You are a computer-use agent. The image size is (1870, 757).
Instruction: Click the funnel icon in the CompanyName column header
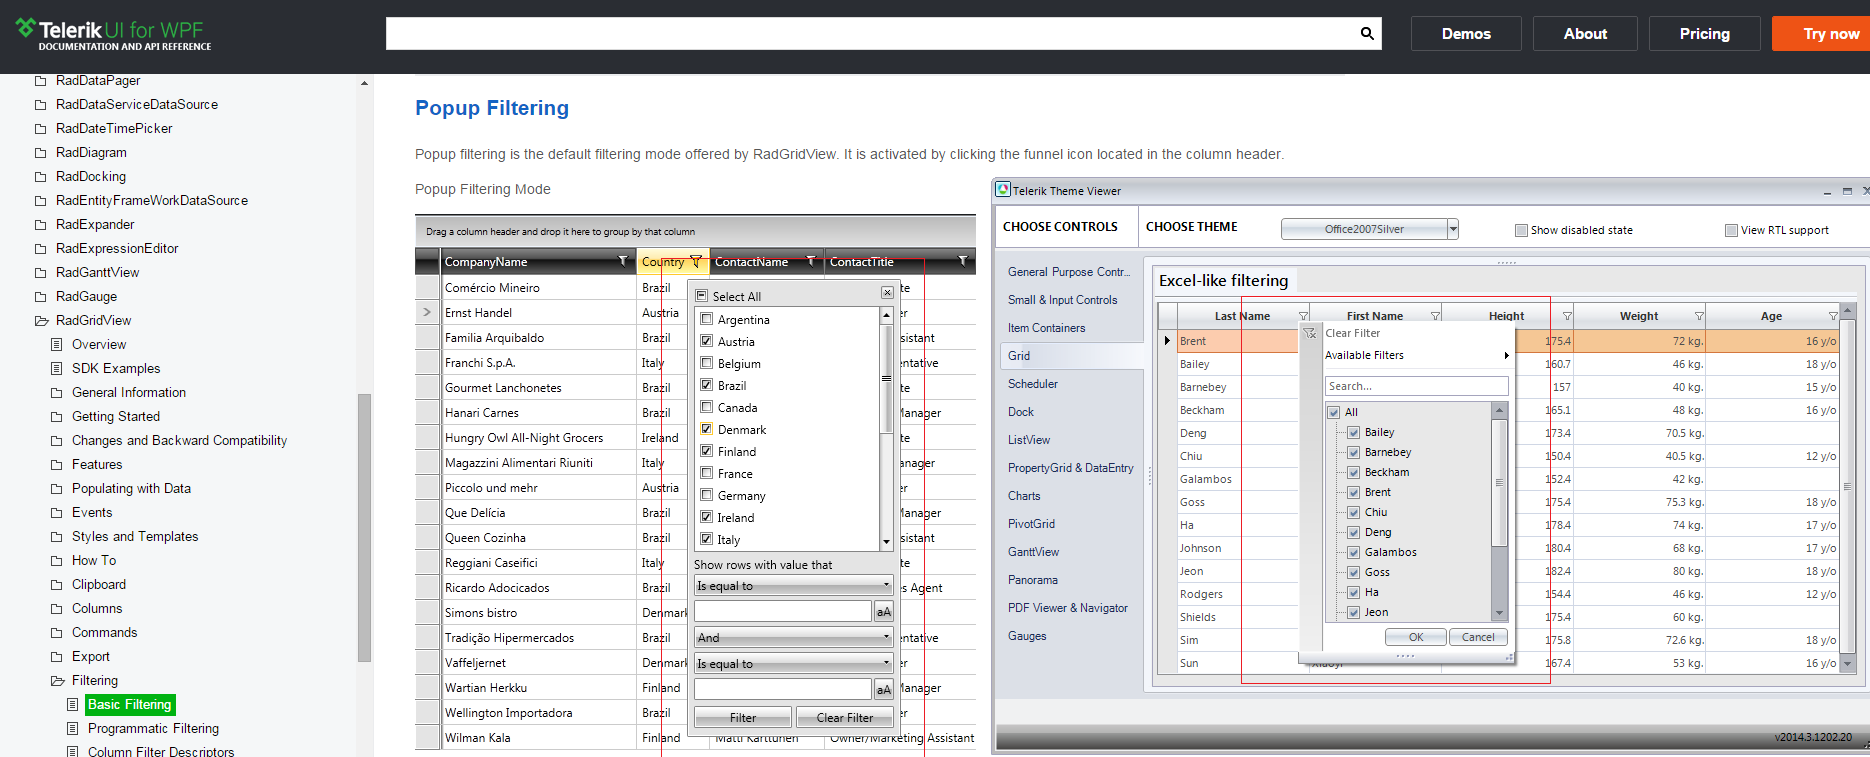click(623, 261)
